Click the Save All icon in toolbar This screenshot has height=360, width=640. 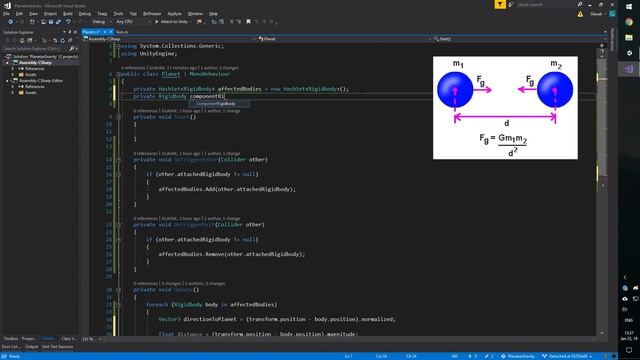pos(58,22)
